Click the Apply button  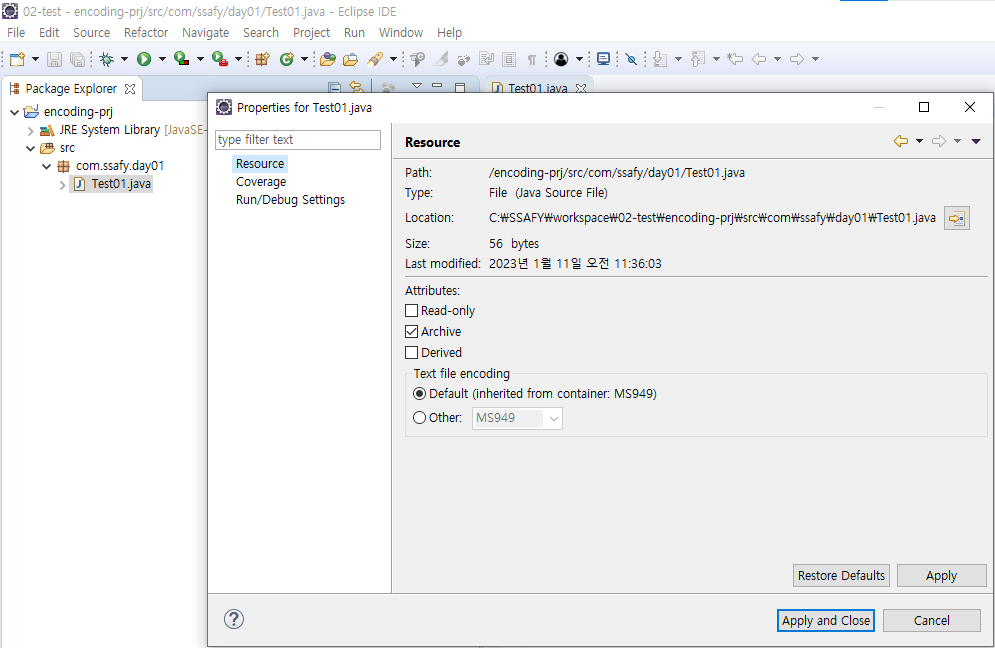pos(941,576)
